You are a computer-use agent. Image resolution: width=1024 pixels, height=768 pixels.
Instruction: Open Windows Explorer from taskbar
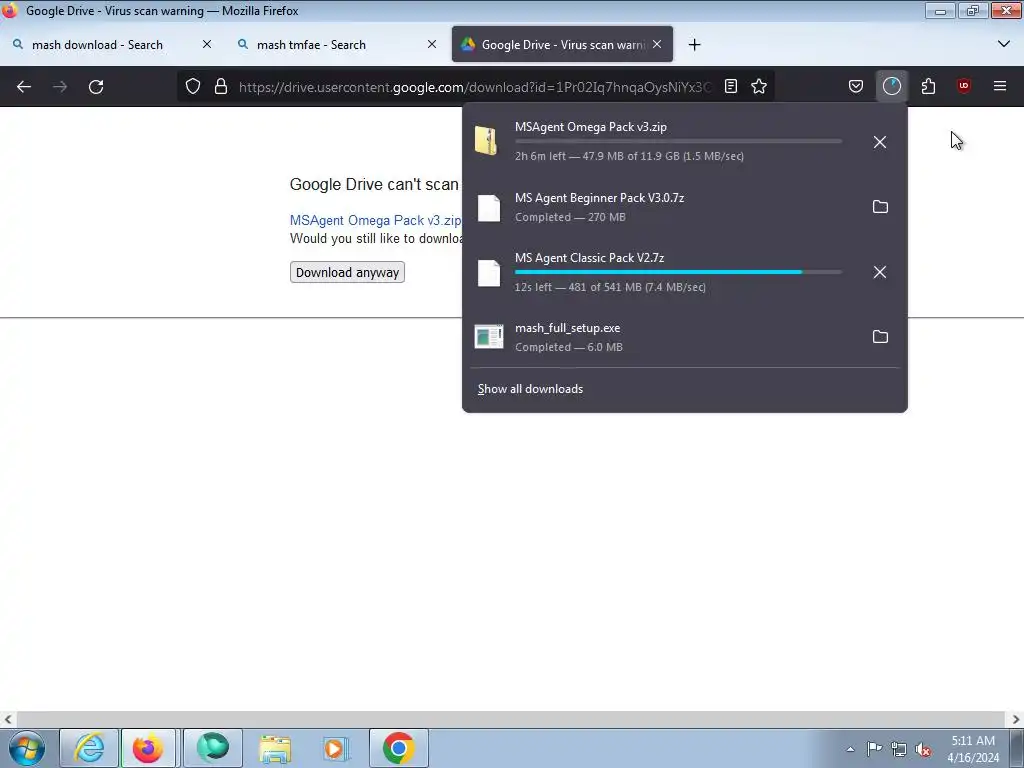click(275, 748)
